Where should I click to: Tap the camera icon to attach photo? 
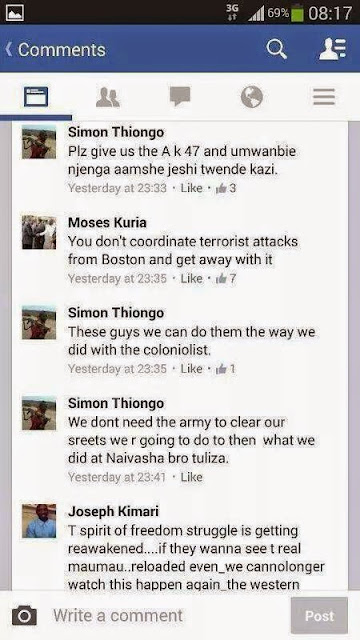pos(24,616)
